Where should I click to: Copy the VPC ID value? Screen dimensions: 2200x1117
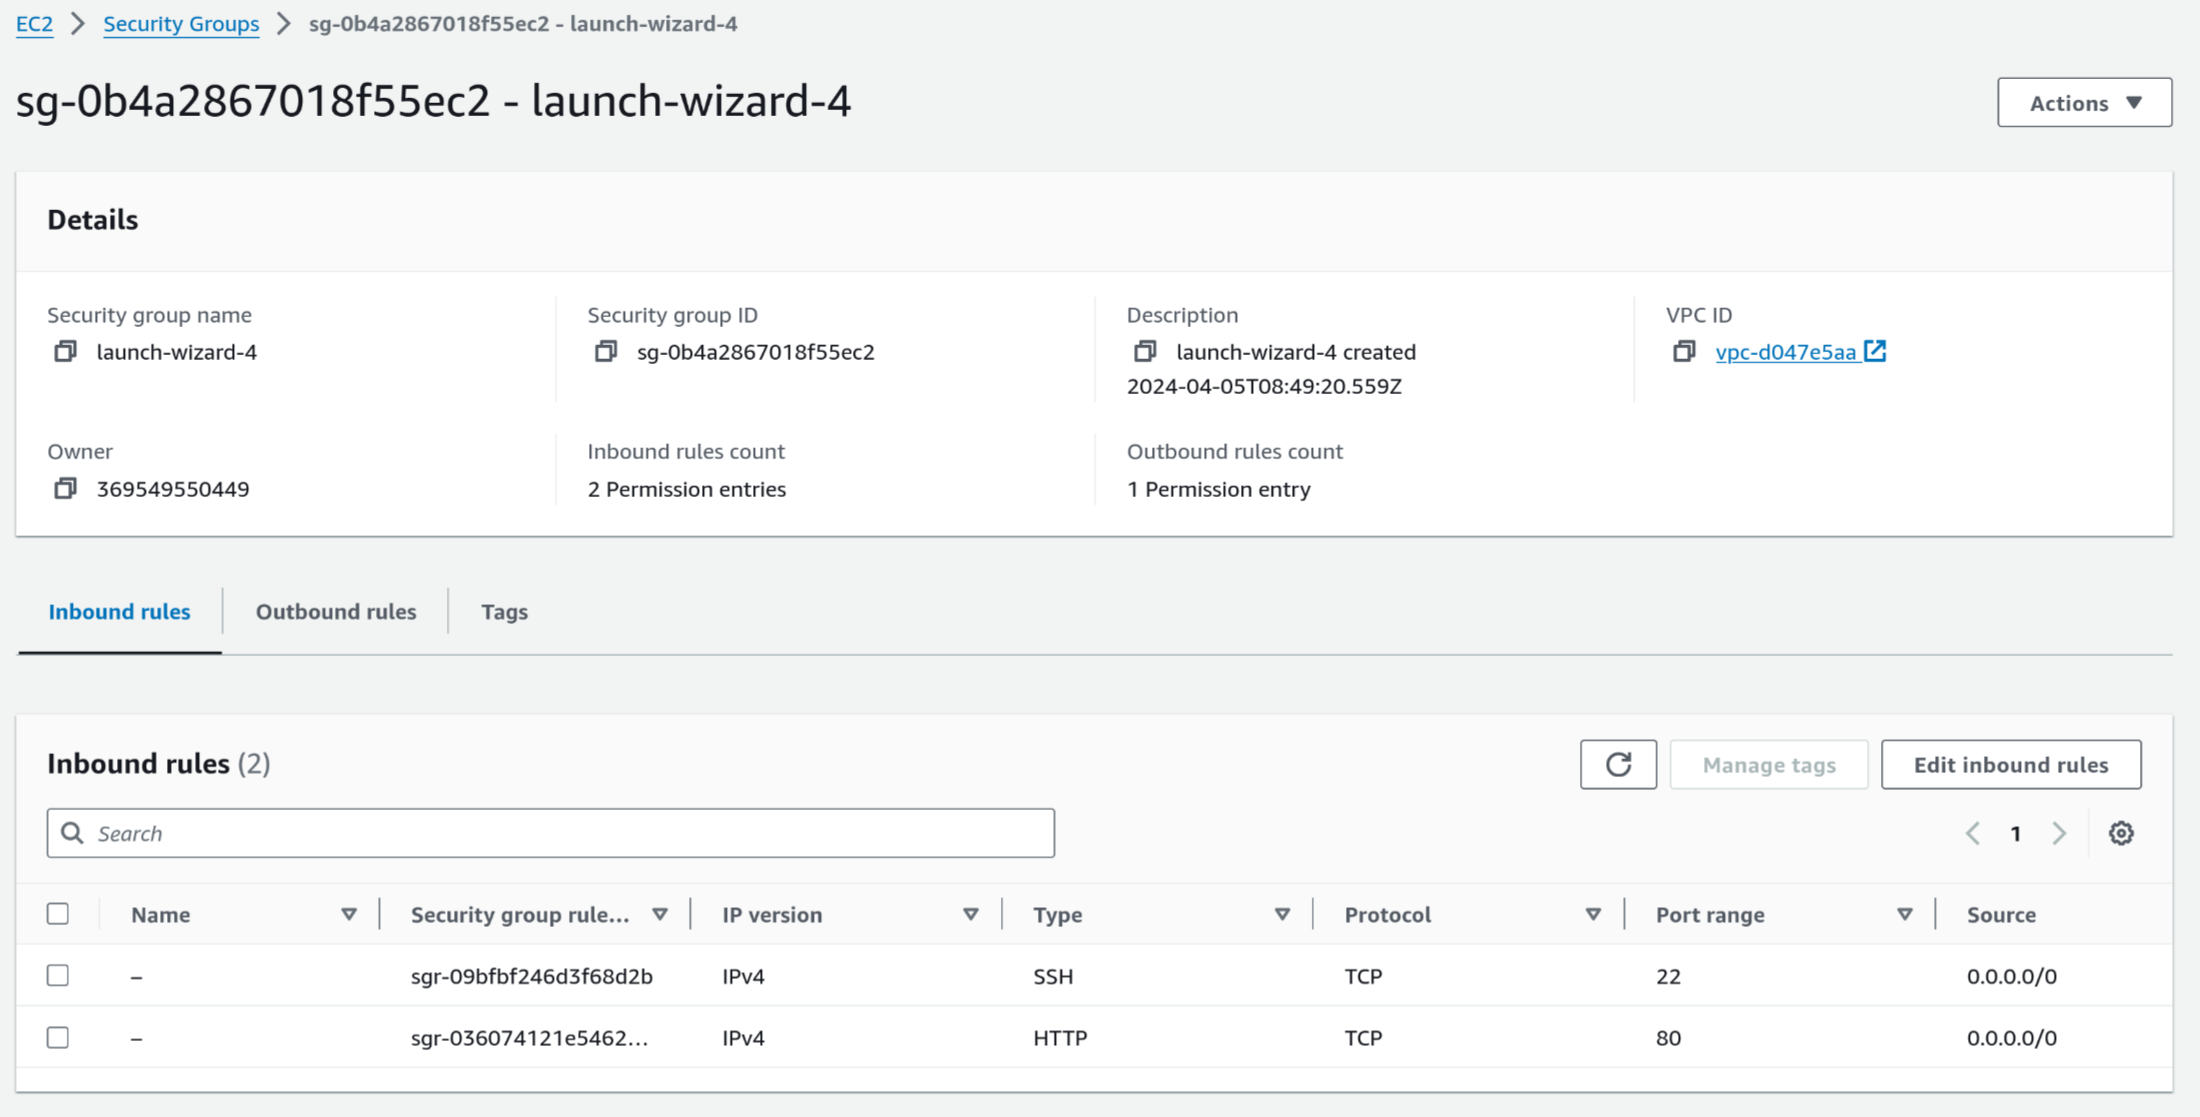1684,351
